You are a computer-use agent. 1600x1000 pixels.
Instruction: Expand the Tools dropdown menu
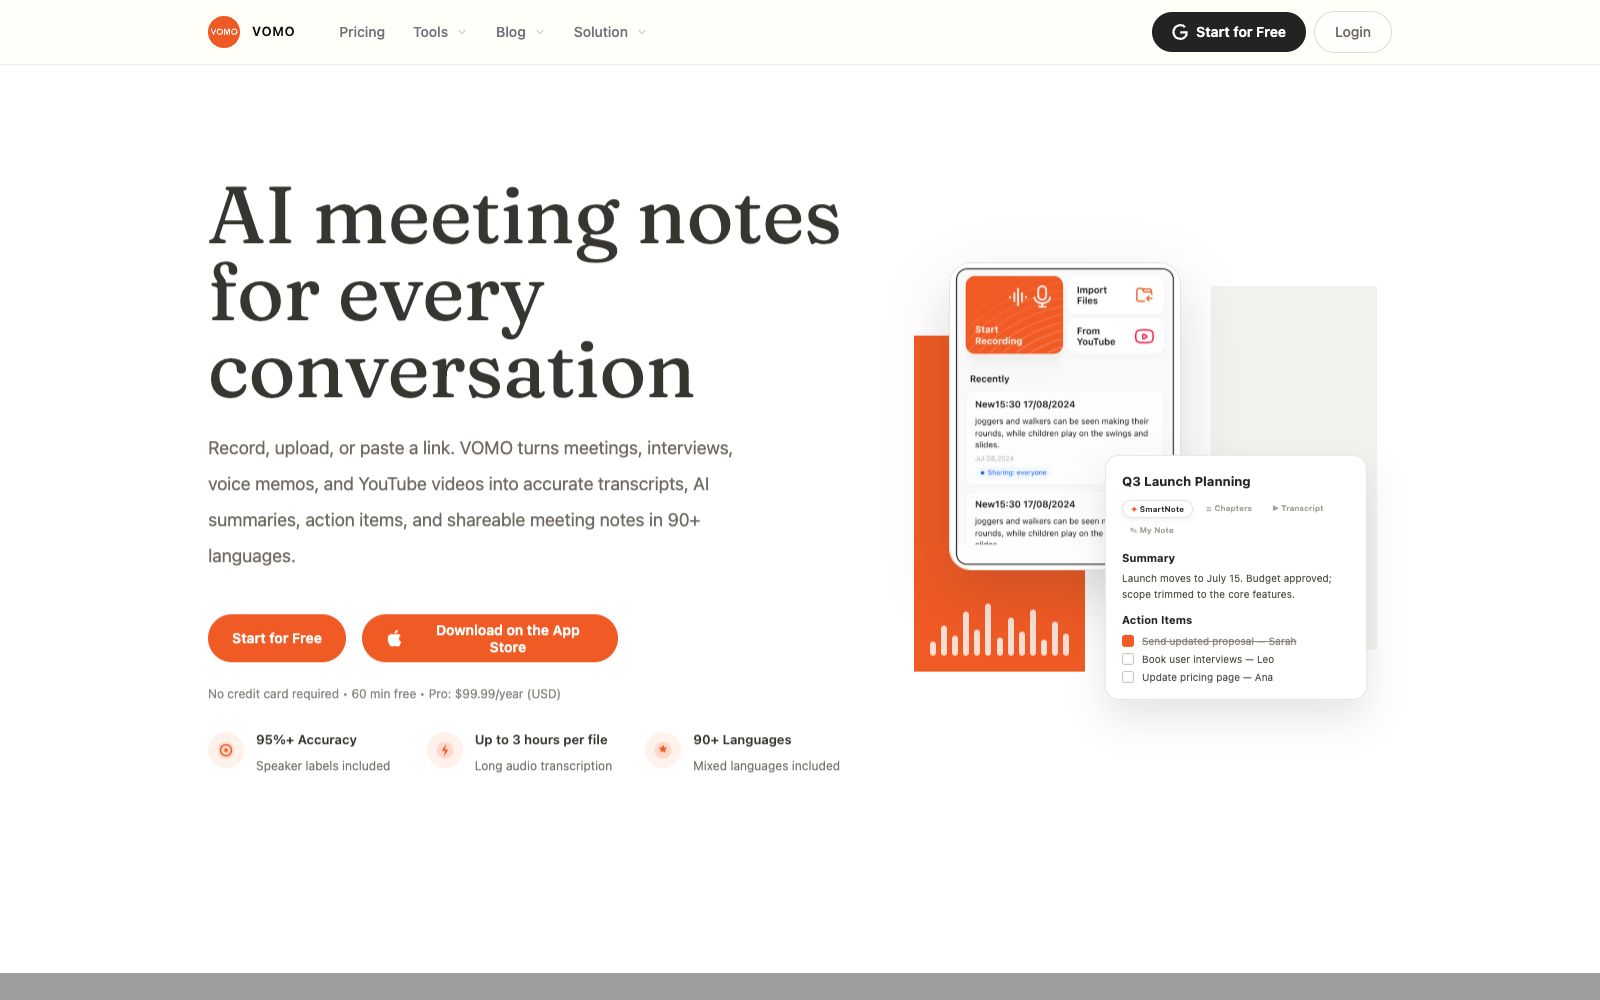(x=440, y=32)
